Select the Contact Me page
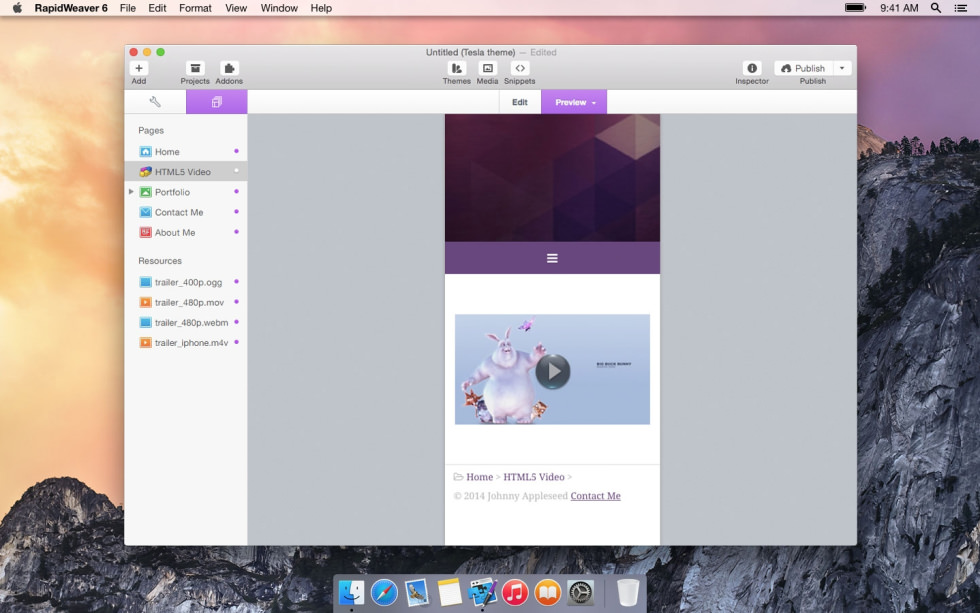Screen dimensions: 980x613 click(186, 212)
